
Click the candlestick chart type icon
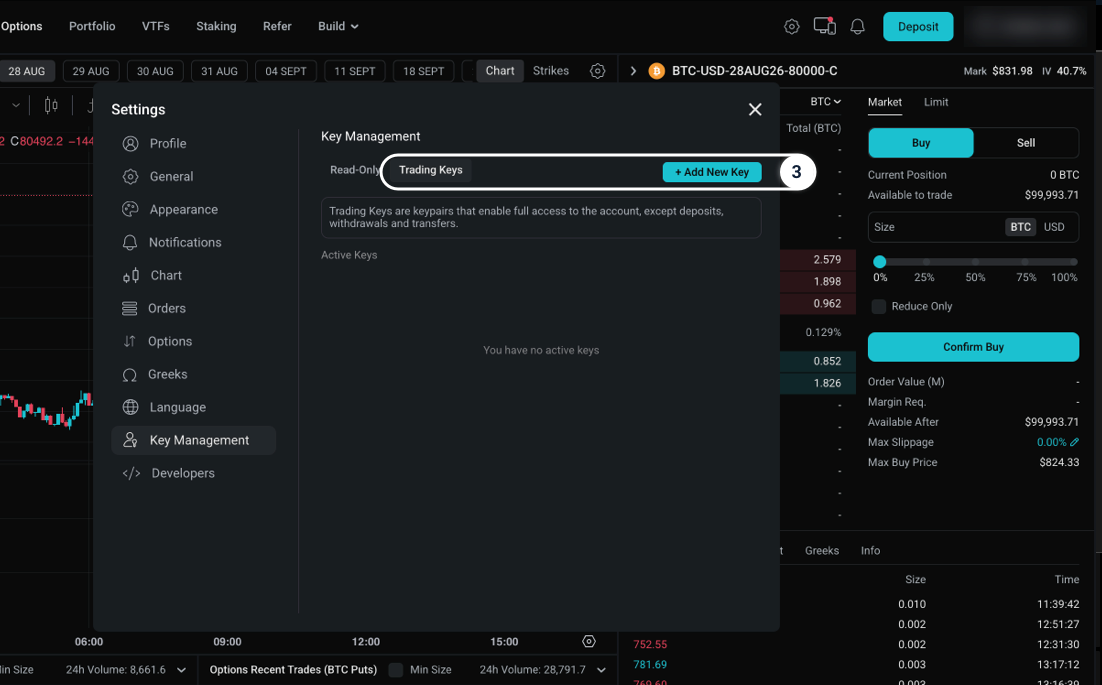tap(51, 105)
